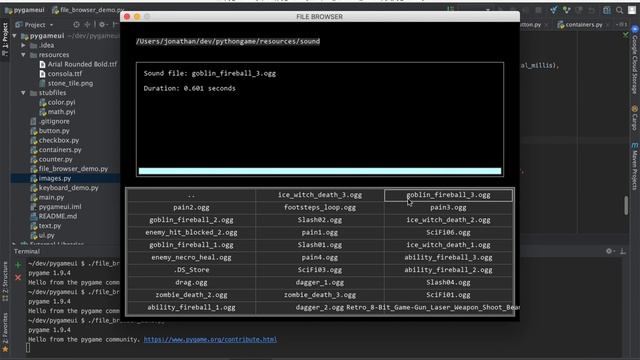
Task: Close the terminal session with the red X
Action: point(18,278)
